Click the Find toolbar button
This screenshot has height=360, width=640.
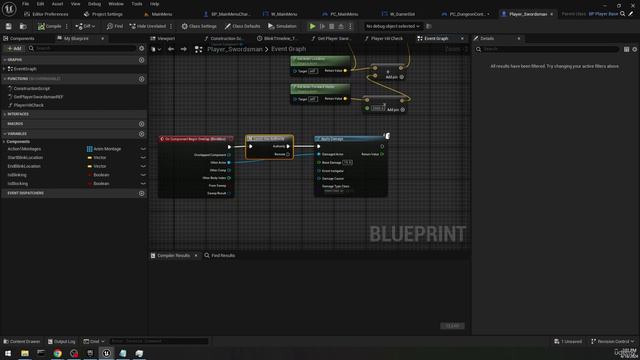click(x=114, y=26)
